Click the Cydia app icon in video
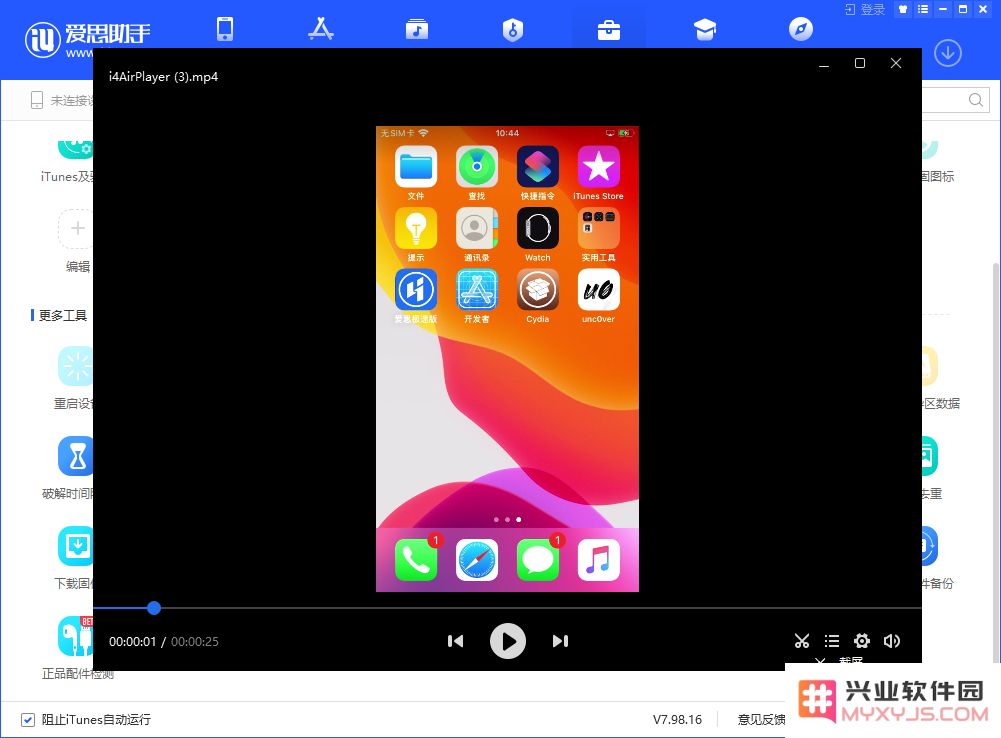Viewport: 1001px width, 738px height. [538, 289]
